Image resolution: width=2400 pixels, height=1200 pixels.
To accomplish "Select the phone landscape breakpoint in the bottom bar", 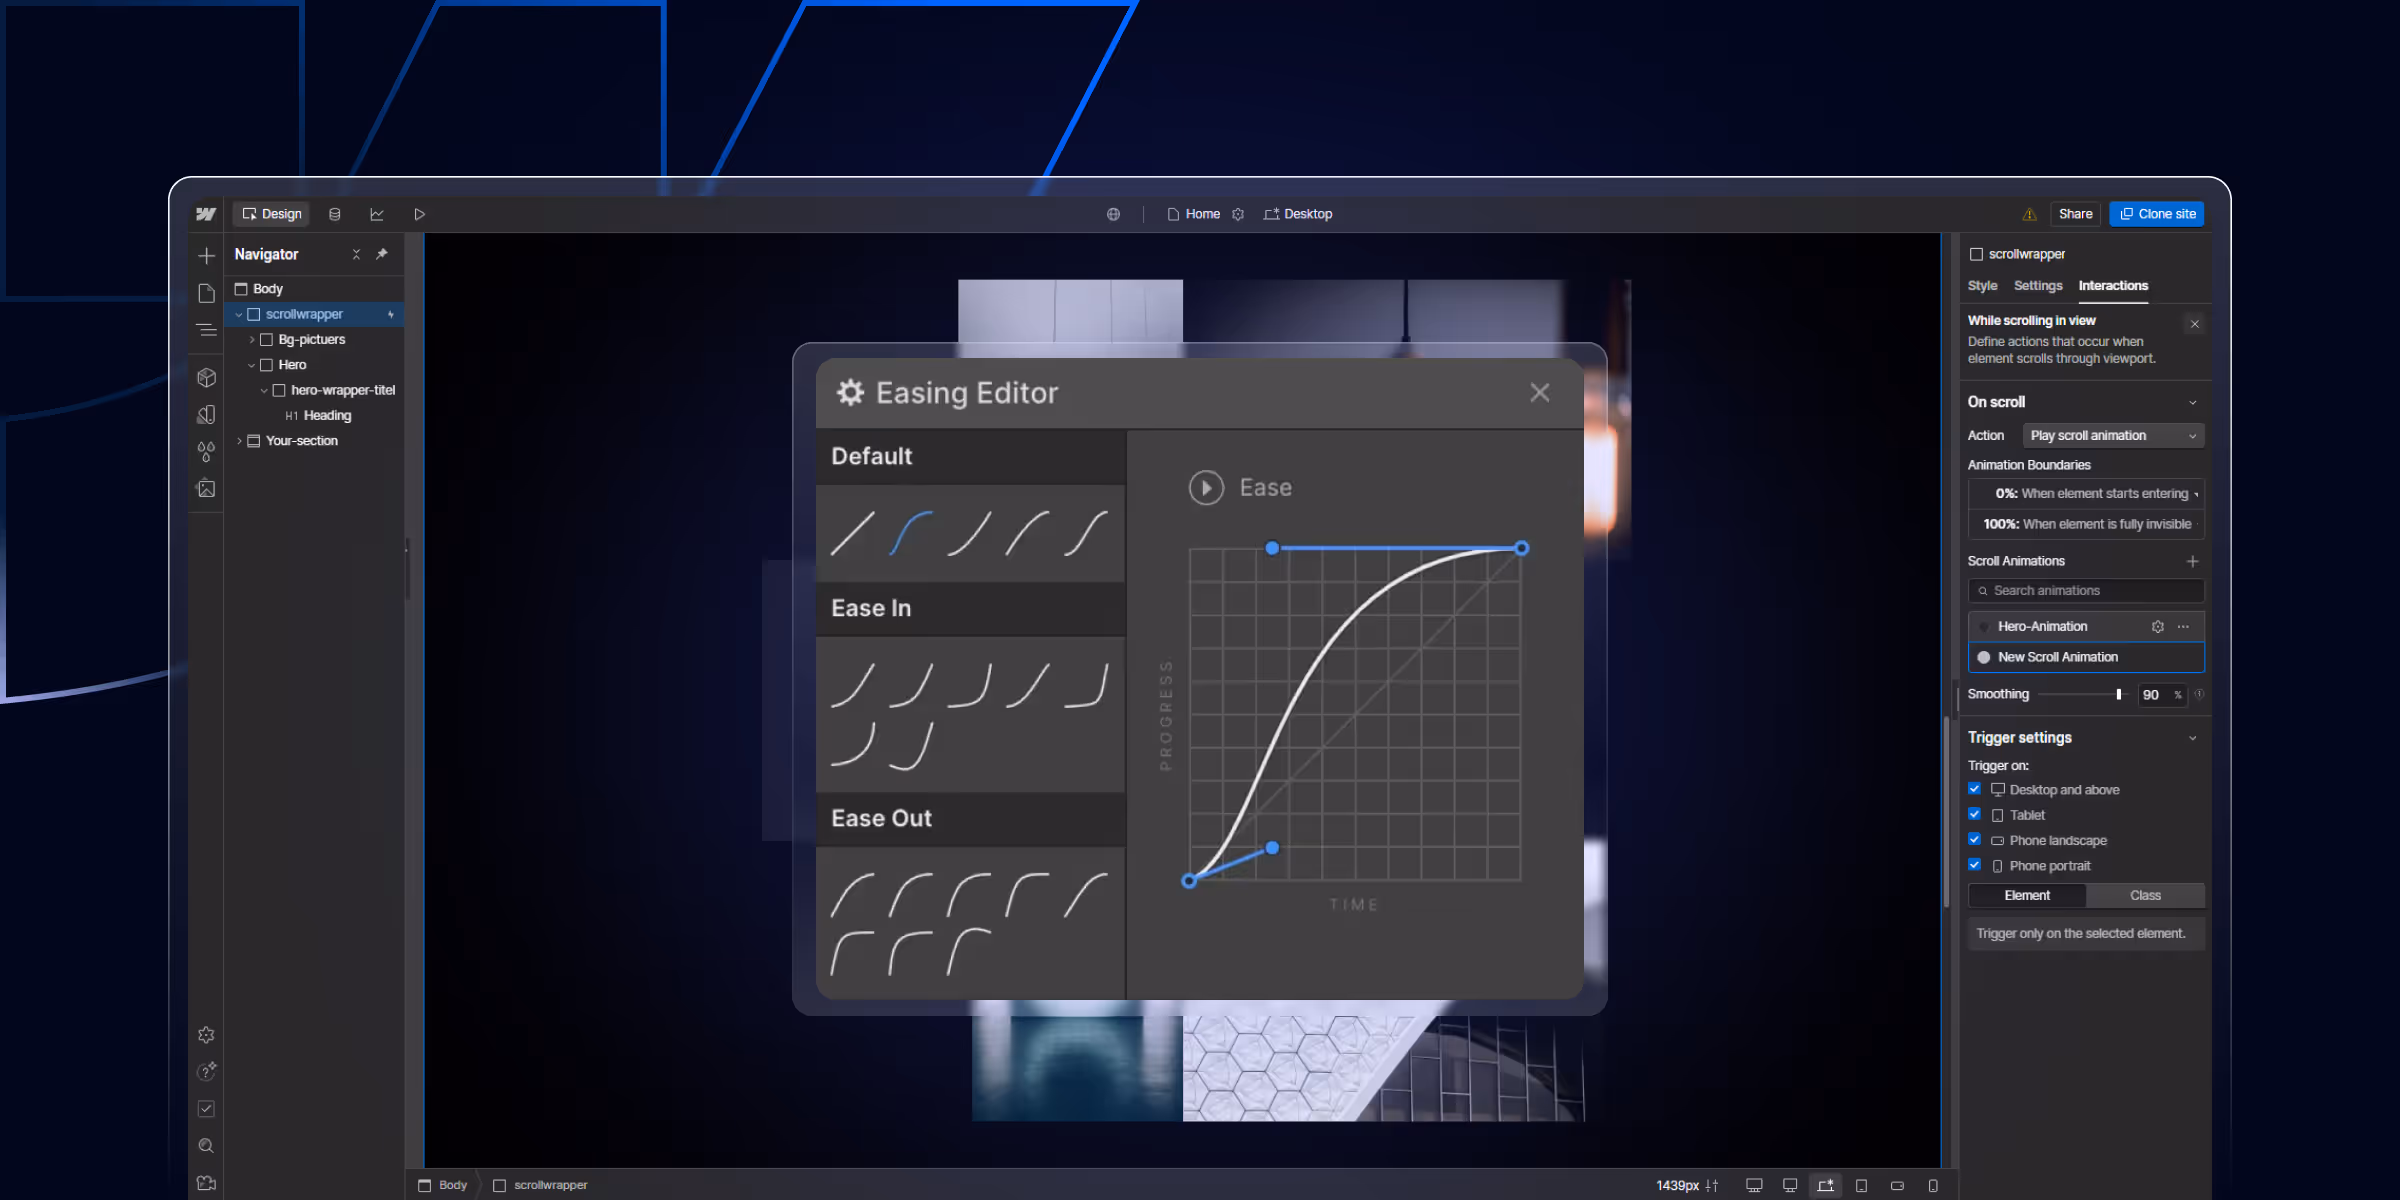I will click(x=1897, y=1185).
